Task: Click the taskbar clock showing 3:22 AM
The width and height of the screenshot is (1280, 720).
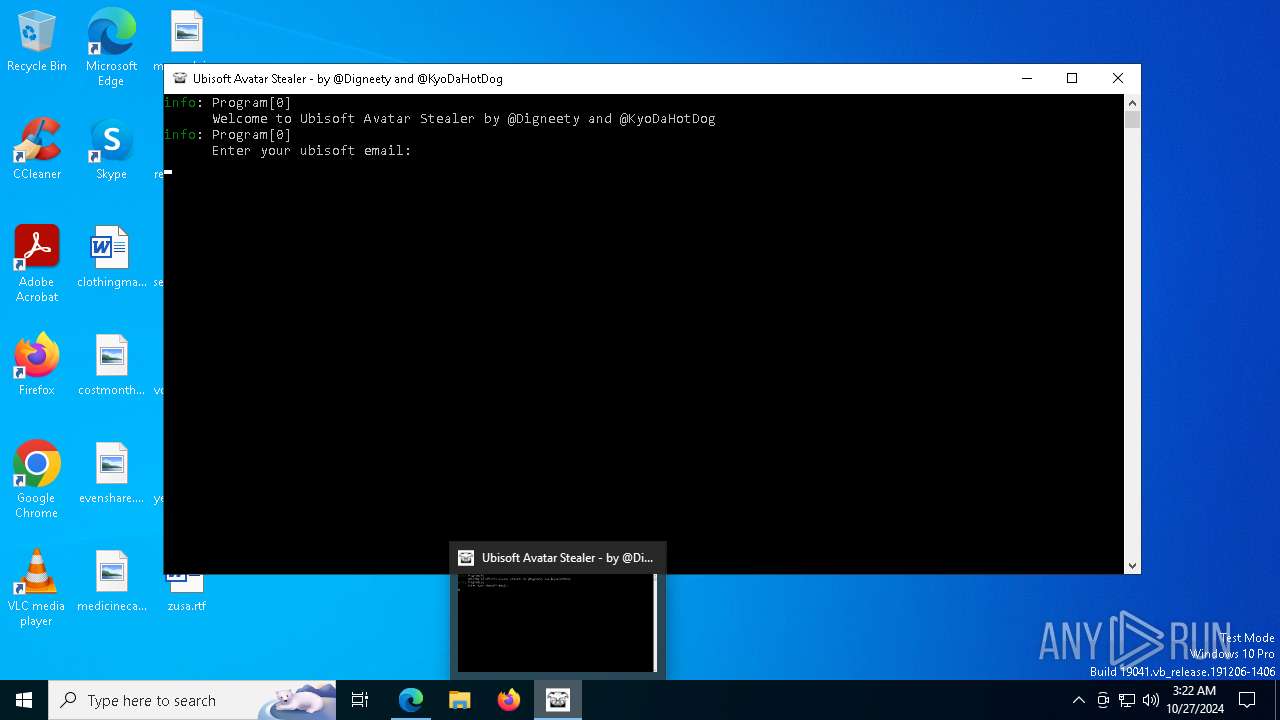Action: (x=1194, y=700)
